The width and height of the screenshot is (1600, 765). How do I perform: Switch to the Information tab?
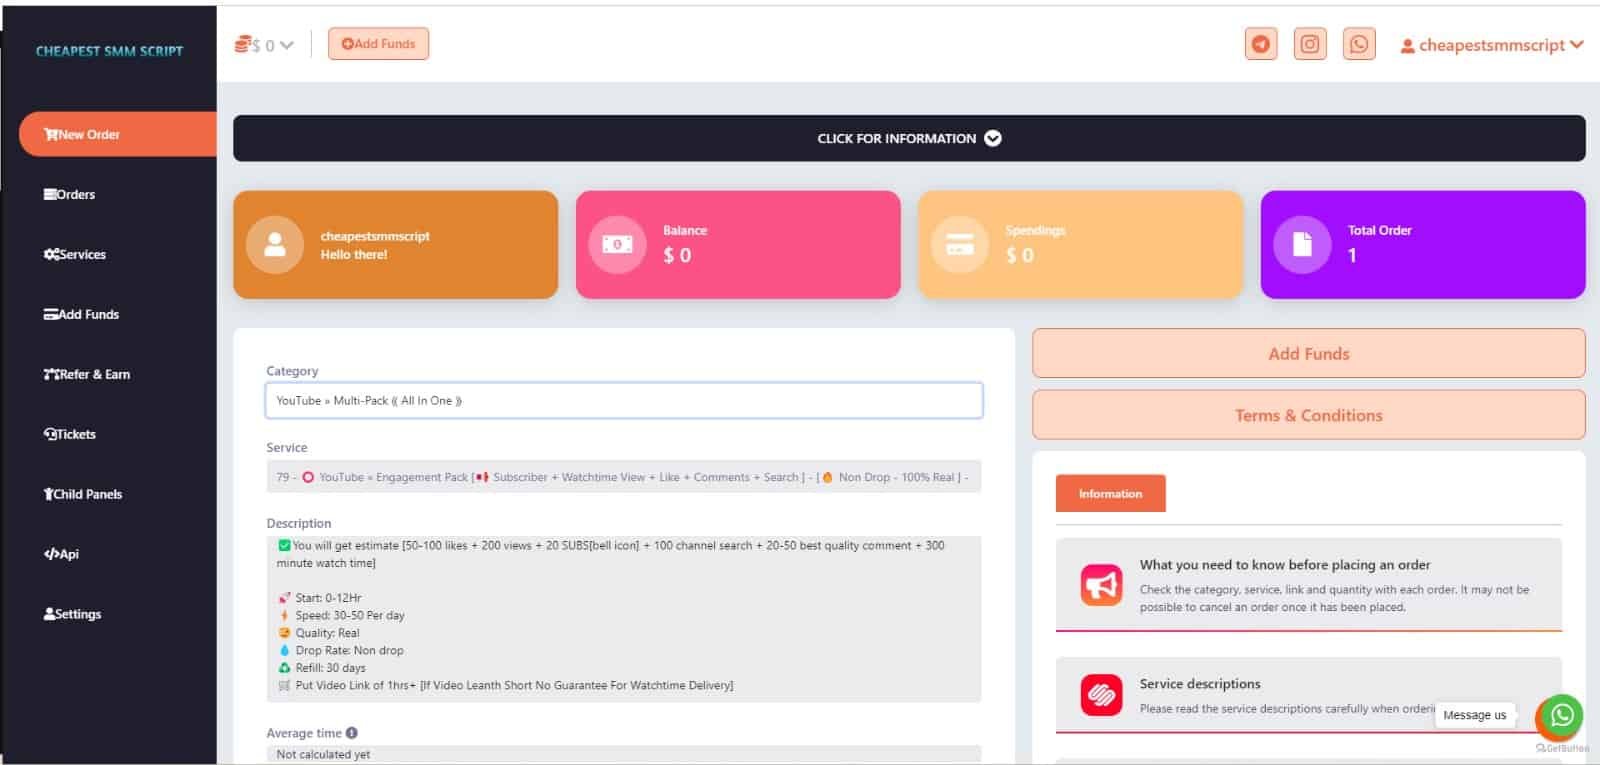(x=1110, y=494)
